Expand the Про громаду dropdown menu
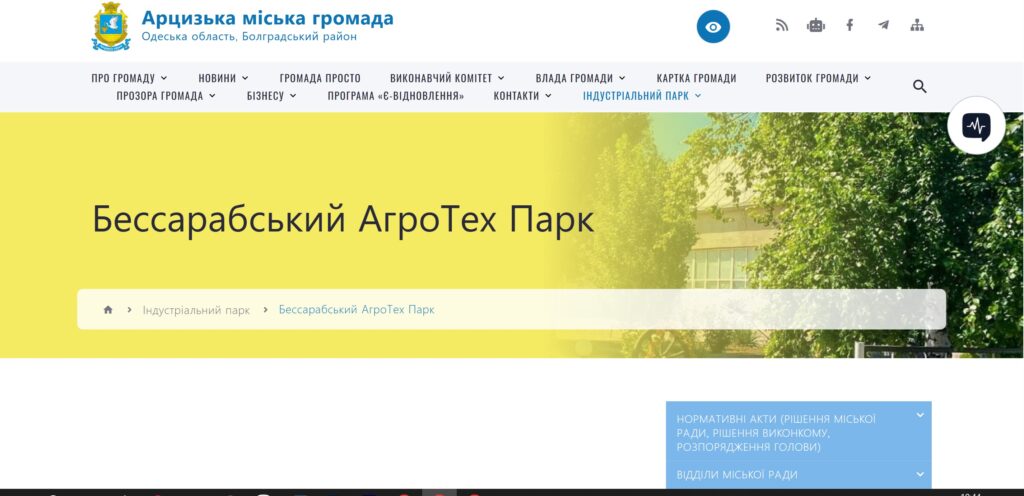Image resolution: width=1024 pixels, height=496 pixels. point(129,78)
